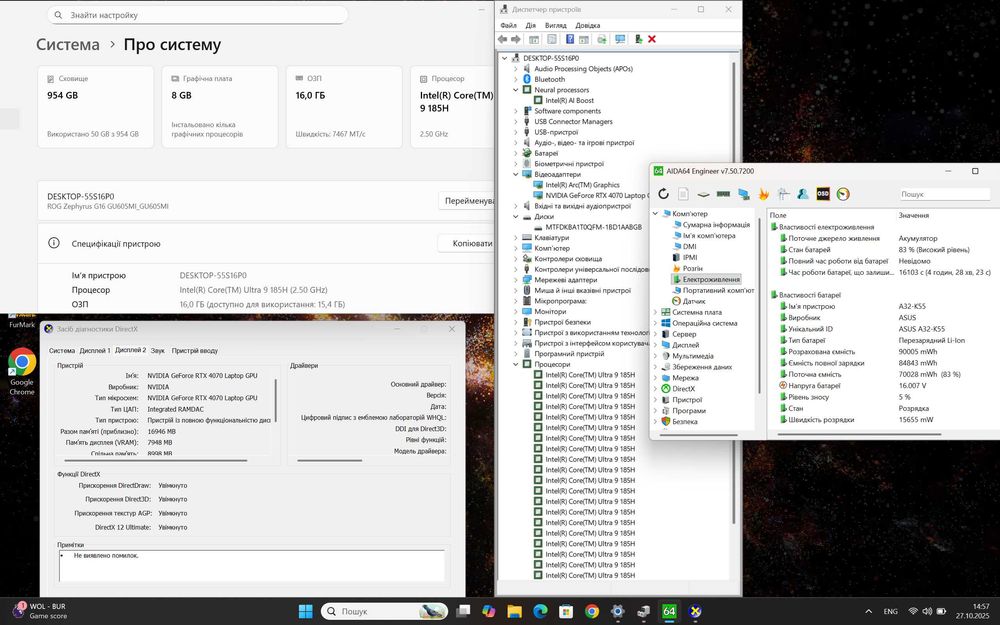Collapse the Відеоадаптери node
1000x625 pixels.
[x=516, y=174]
